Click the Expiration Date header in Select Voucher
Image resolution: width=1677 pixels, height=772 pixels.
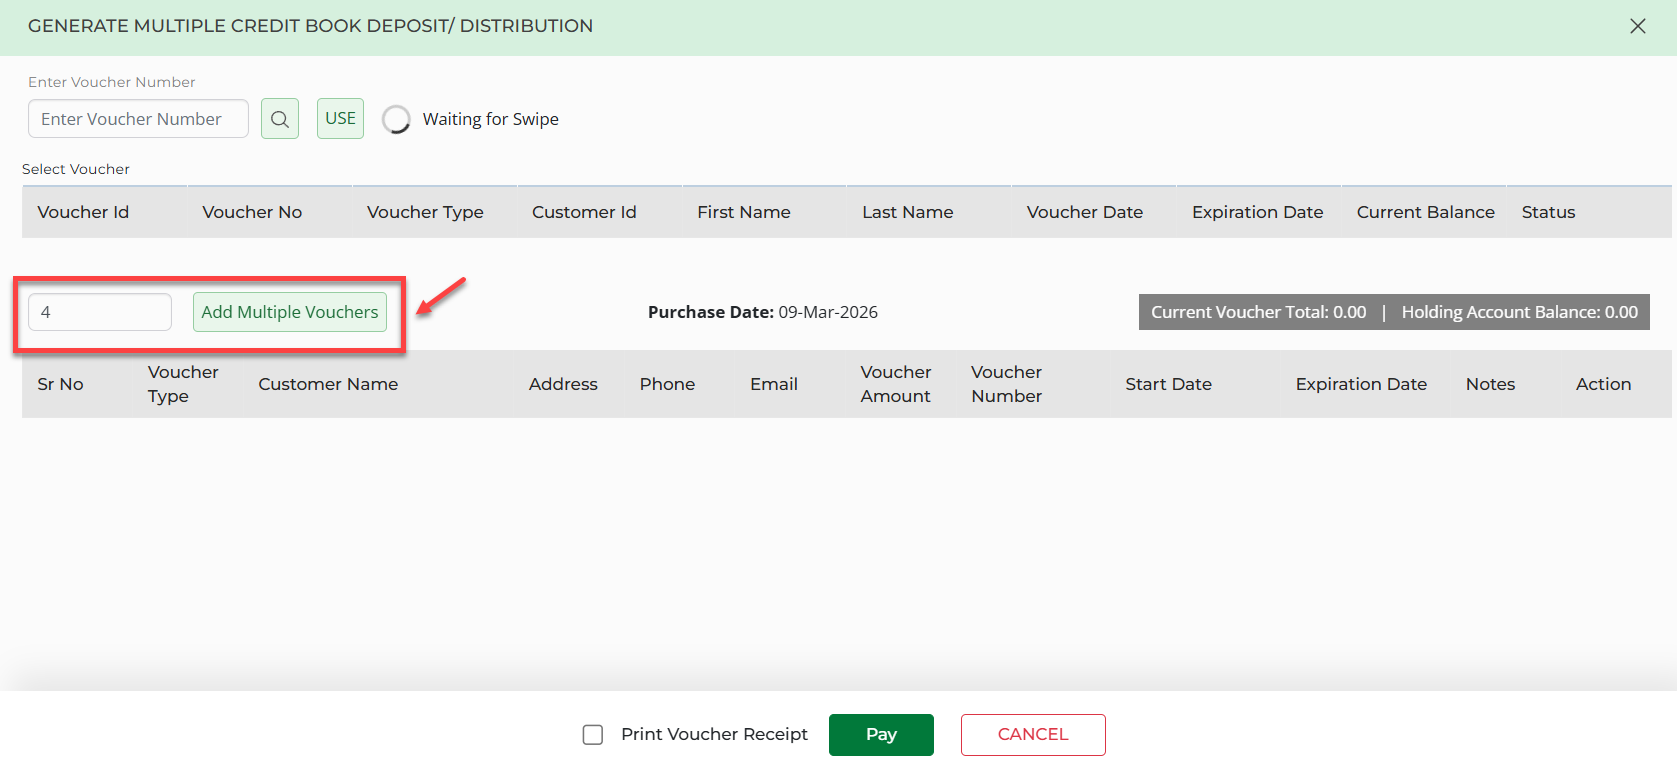(x=1257, y=212)
